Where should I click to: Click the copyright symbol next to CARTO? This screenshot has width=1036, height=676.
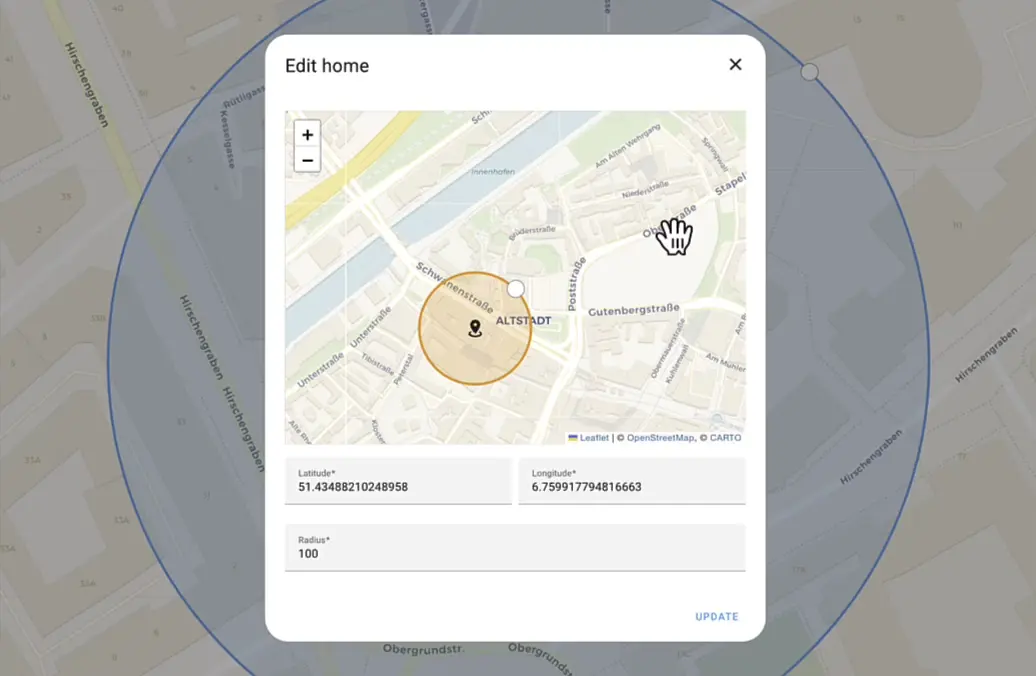704,437
